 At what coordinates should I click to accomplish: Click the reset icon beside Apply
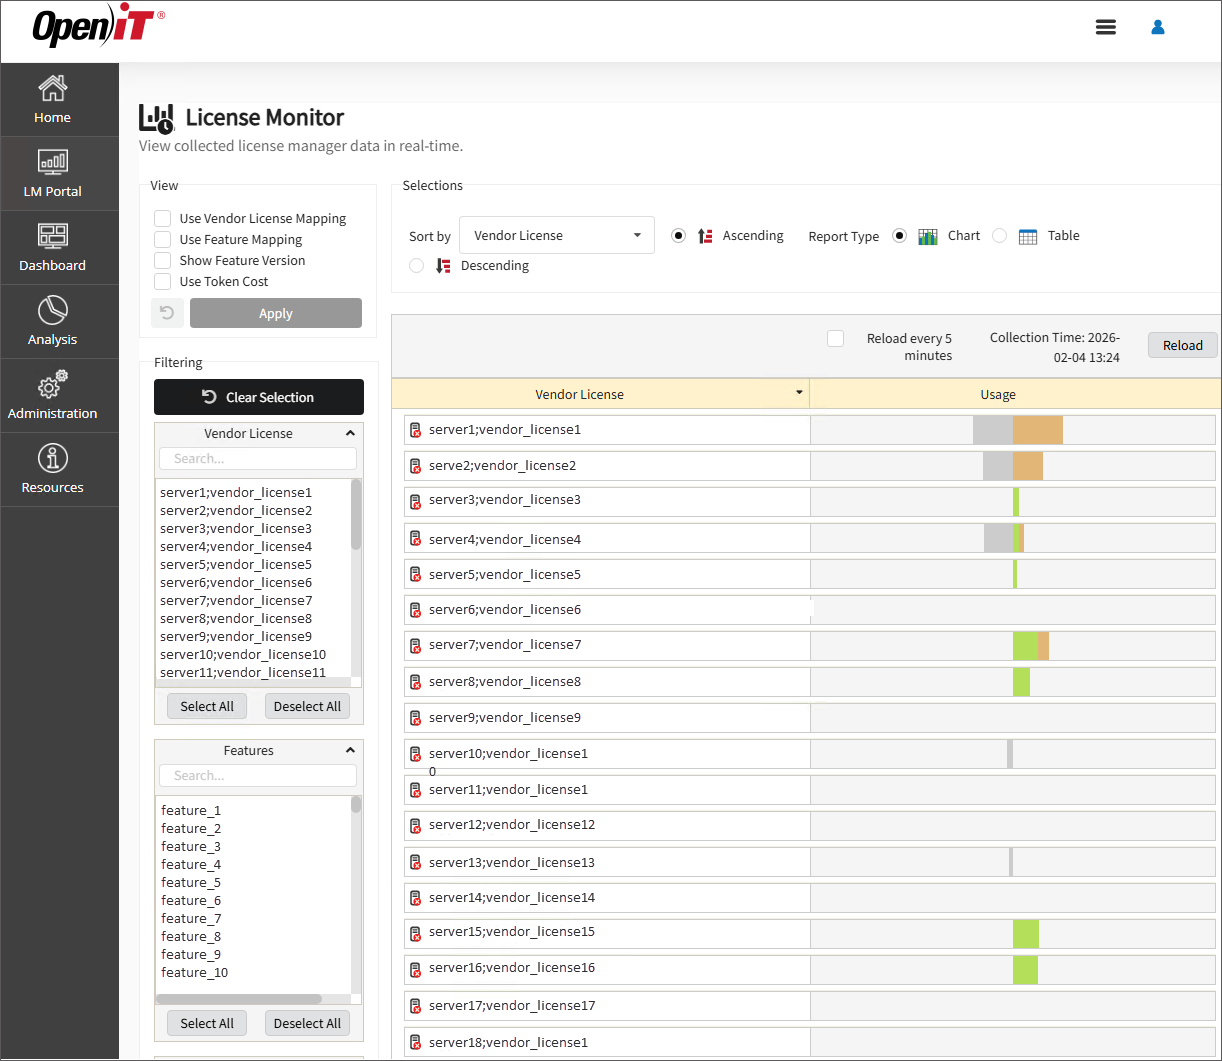point(167,313)
